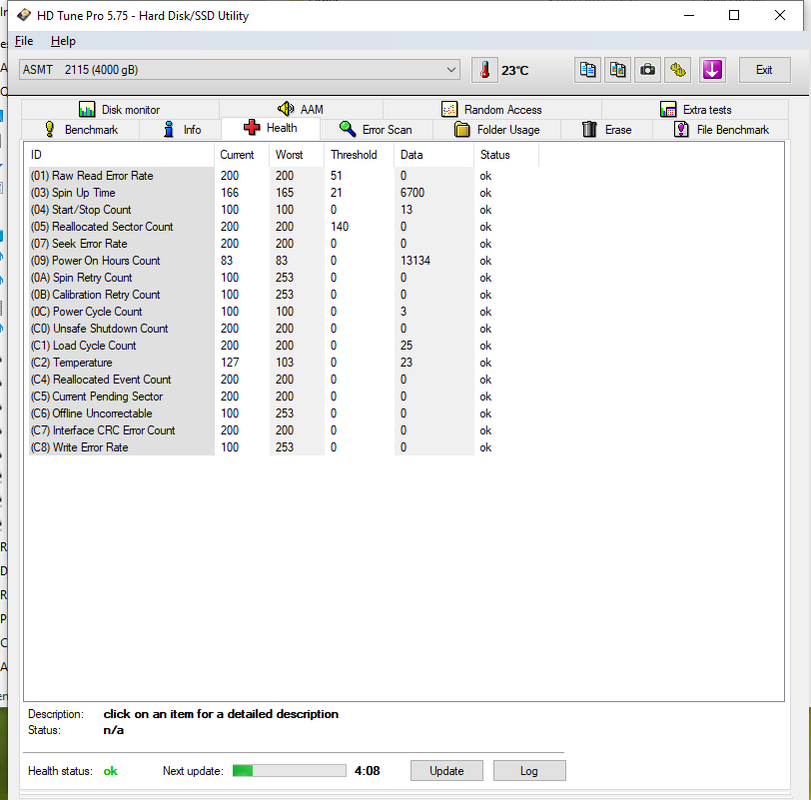Click the Worst column header
811x800 pixels.
click(x=297, y=155)
